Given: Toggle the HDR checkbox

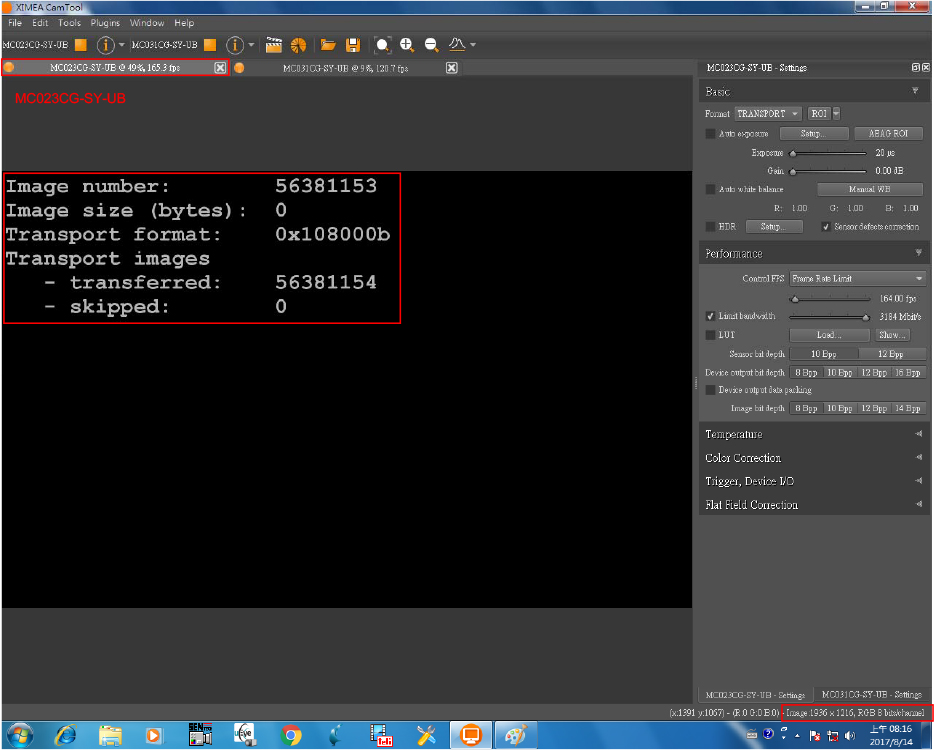Looking at the screenshot, I should click(x=711, y=227).
